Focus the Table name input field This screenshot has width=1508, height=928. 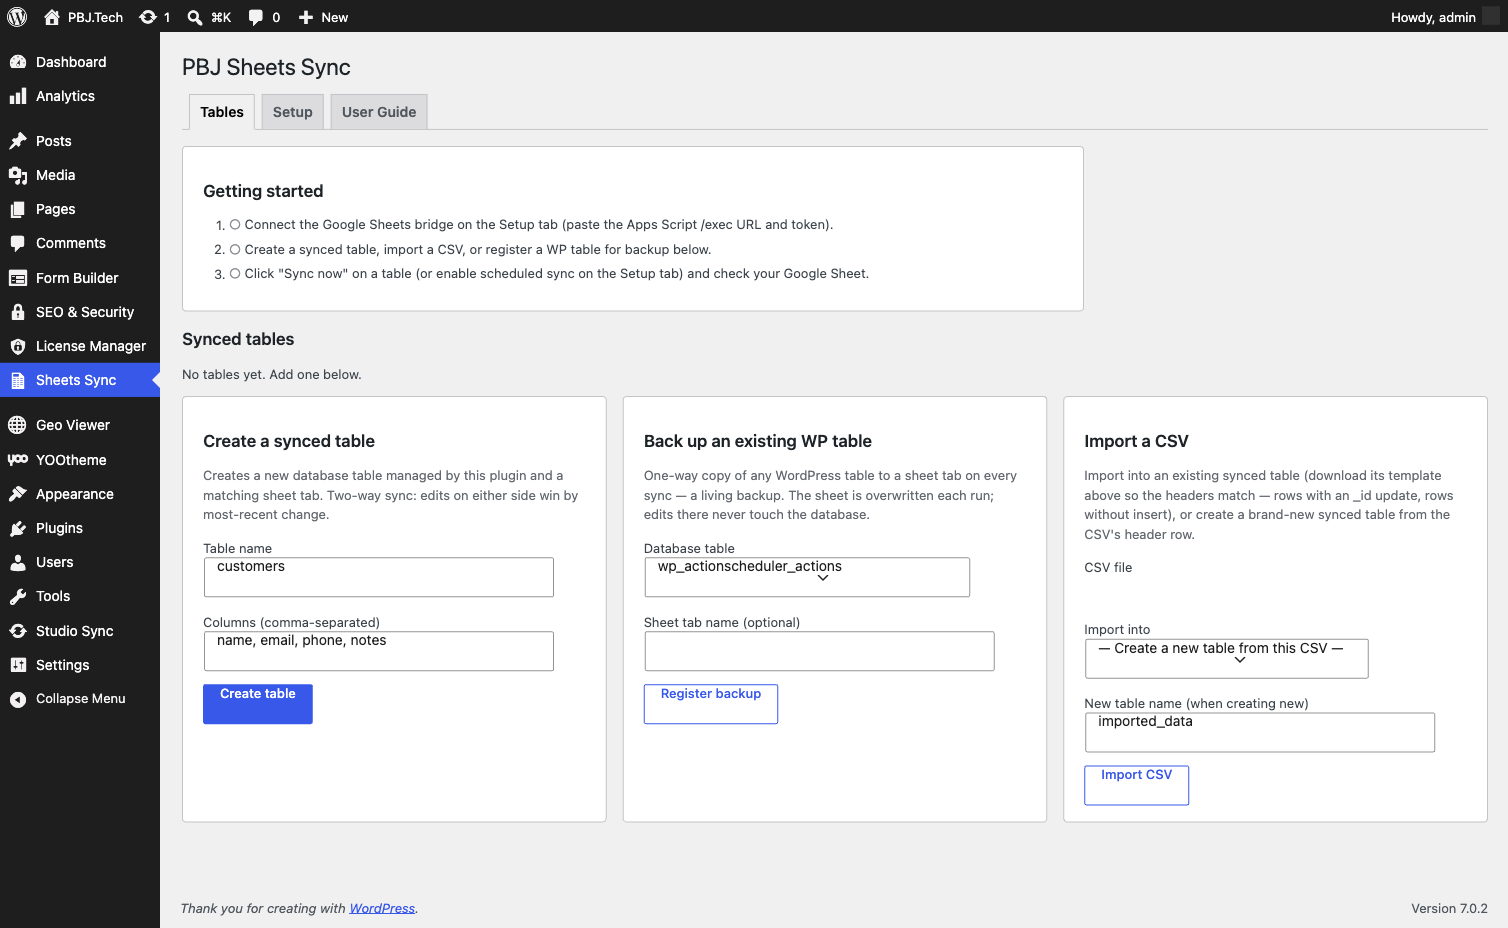coord(378,577)
